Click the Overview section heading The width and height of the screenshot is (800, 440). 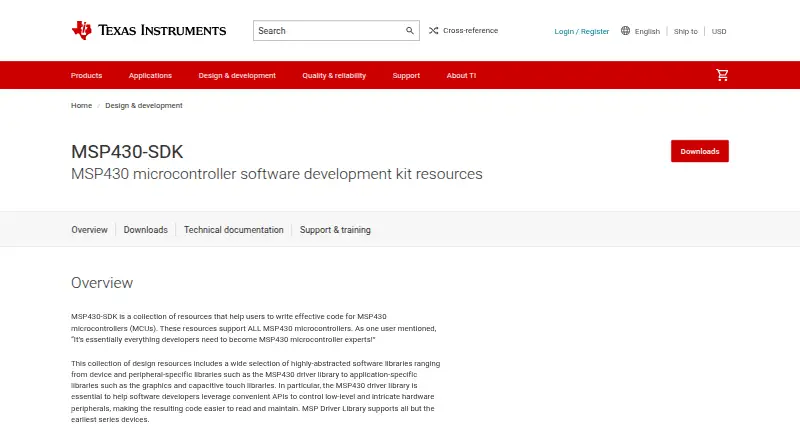point(102,283)
